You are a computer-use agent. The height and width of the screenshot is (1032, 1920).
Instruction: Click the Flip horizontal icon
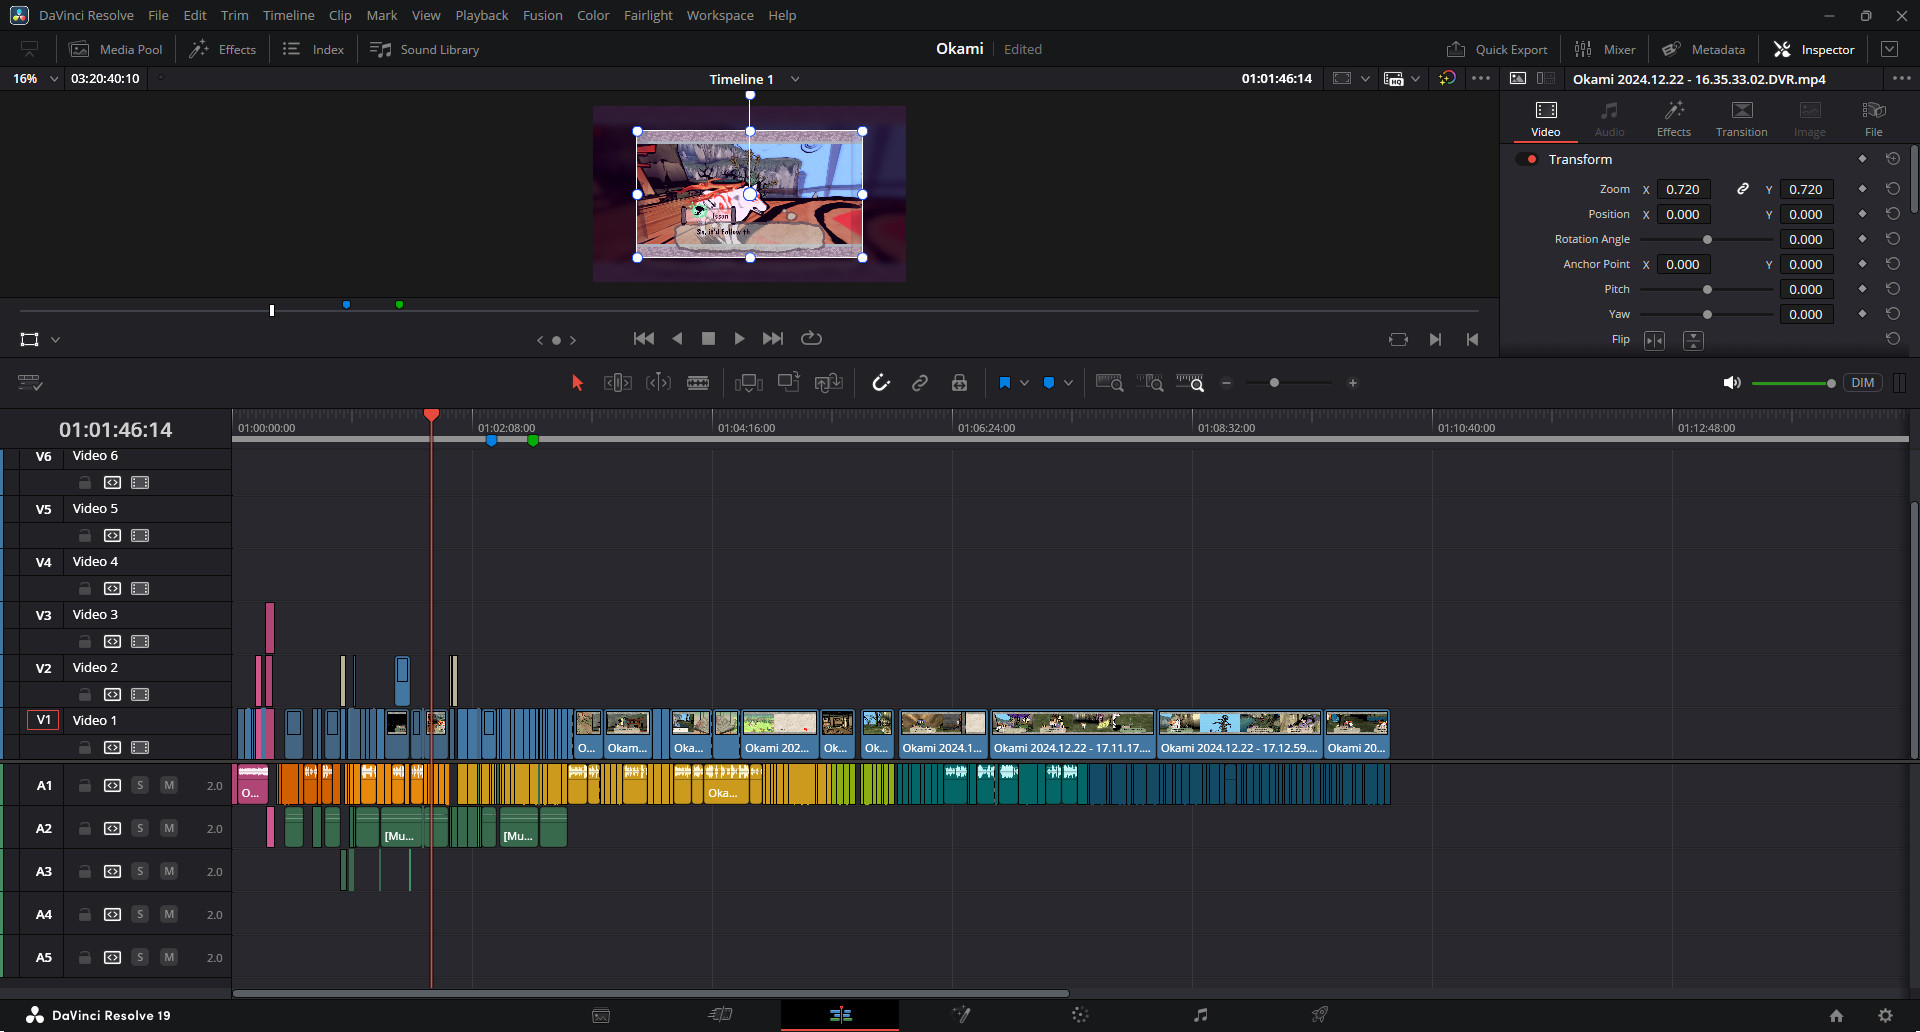click(x=1655, y=341)
